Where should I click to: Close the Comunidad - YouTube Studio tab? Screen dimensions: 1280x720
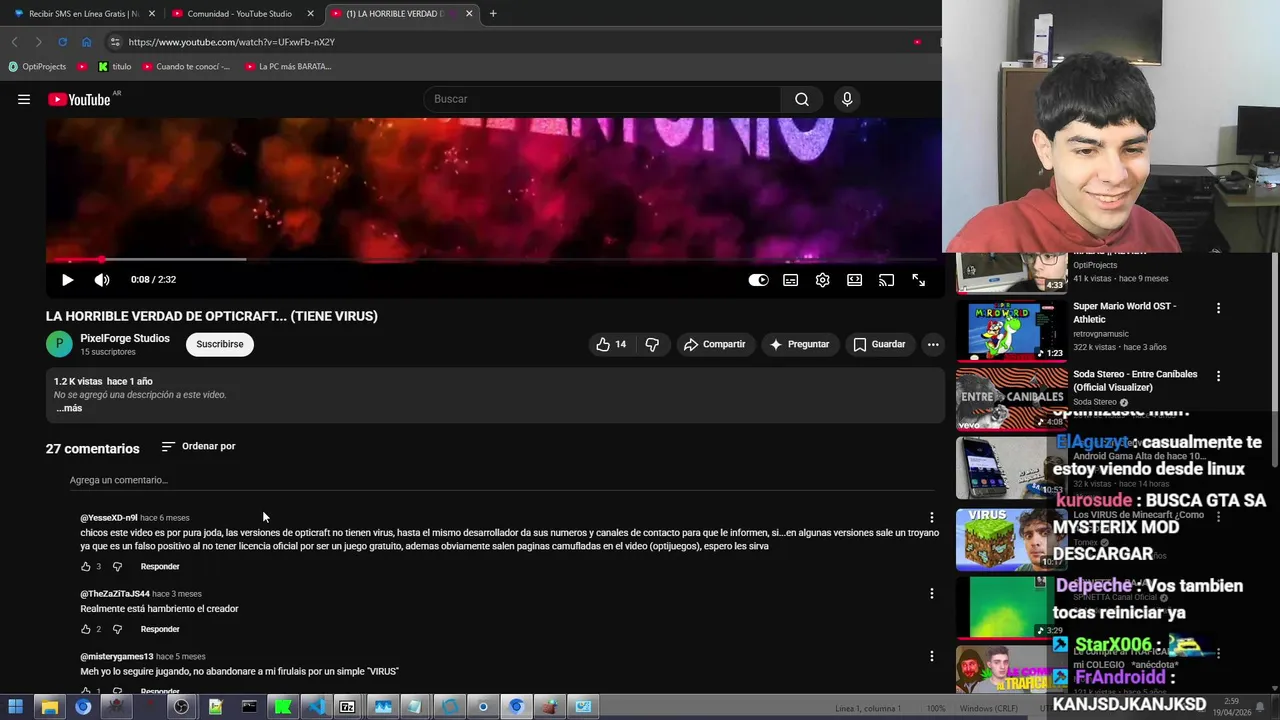tap(310, 14)
